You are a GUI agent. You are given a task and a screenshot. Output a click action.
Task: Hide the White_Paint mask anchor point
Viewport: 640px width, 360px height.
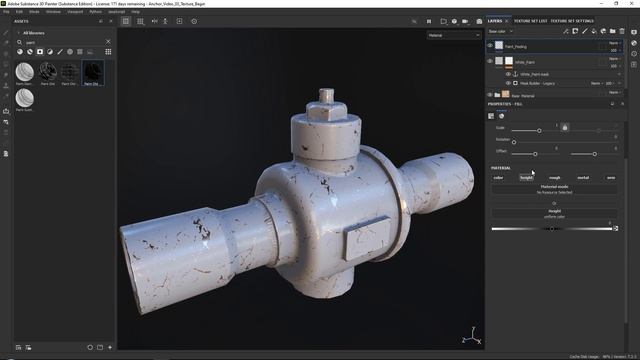click(508, 74)
